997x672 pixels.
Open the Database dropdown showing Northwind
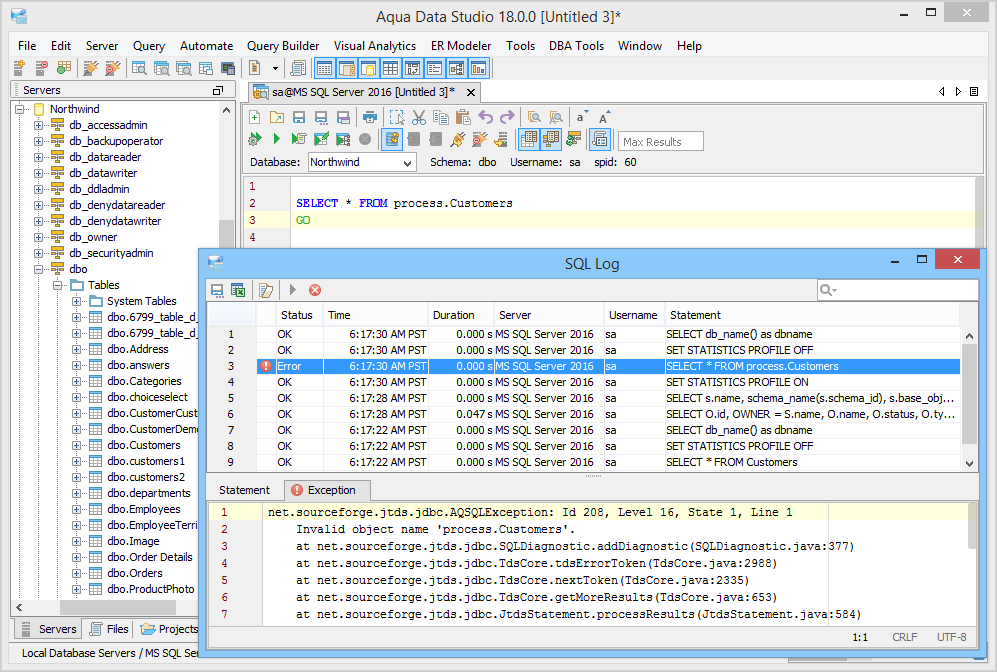[361, 162]
